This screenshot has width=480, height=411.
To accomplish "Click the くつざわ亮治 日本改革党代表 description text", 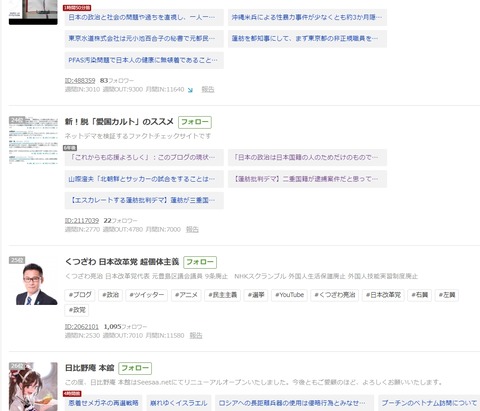I will click(x=241, y=276).
